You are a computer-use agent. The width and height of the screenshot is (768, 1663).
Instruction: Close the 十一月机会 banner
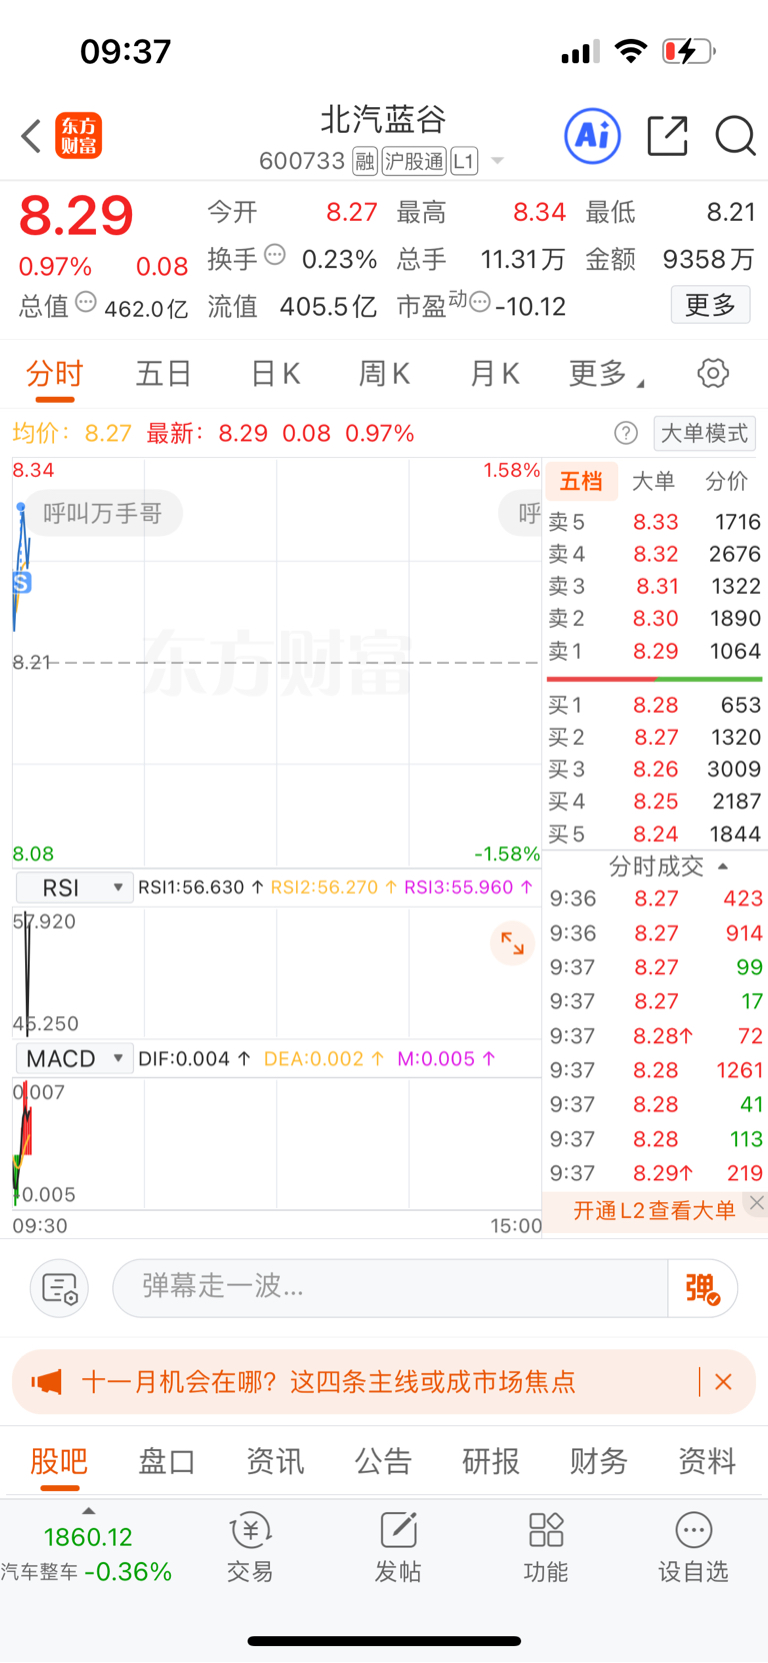click(724, 1382)
